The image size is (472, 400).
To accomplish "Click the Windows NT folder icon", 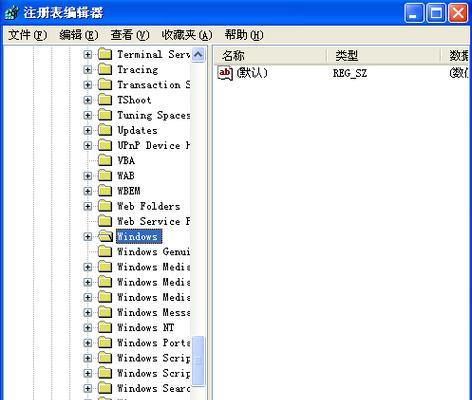I will (105, 327).
